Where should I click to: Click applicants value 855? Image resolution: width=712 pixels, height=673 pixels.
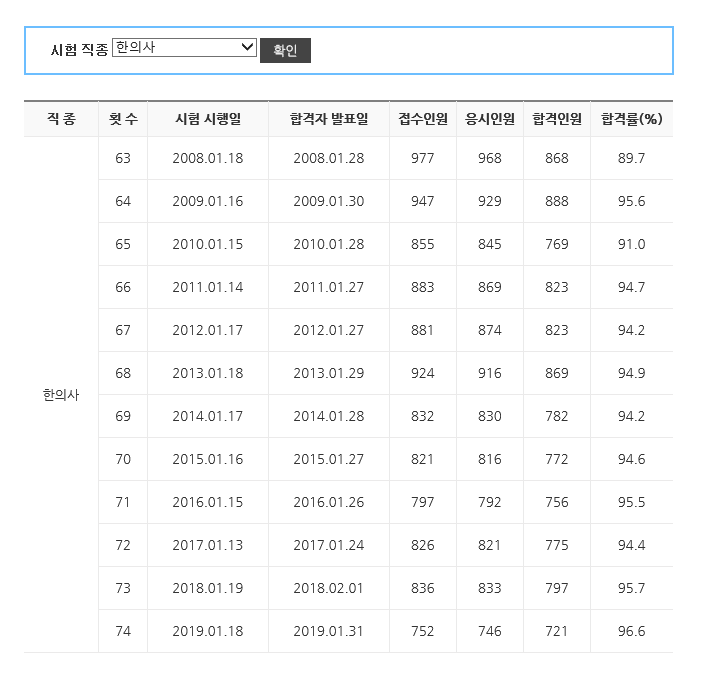pos(423,244)
